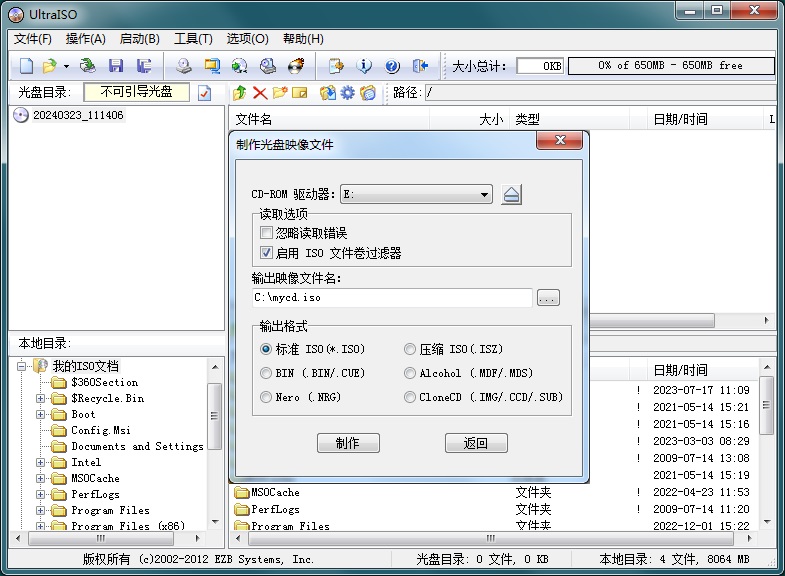
Task: Check the 忽略读取错误 checkbox
Action: pyautogui.click(x=266, y=233)
